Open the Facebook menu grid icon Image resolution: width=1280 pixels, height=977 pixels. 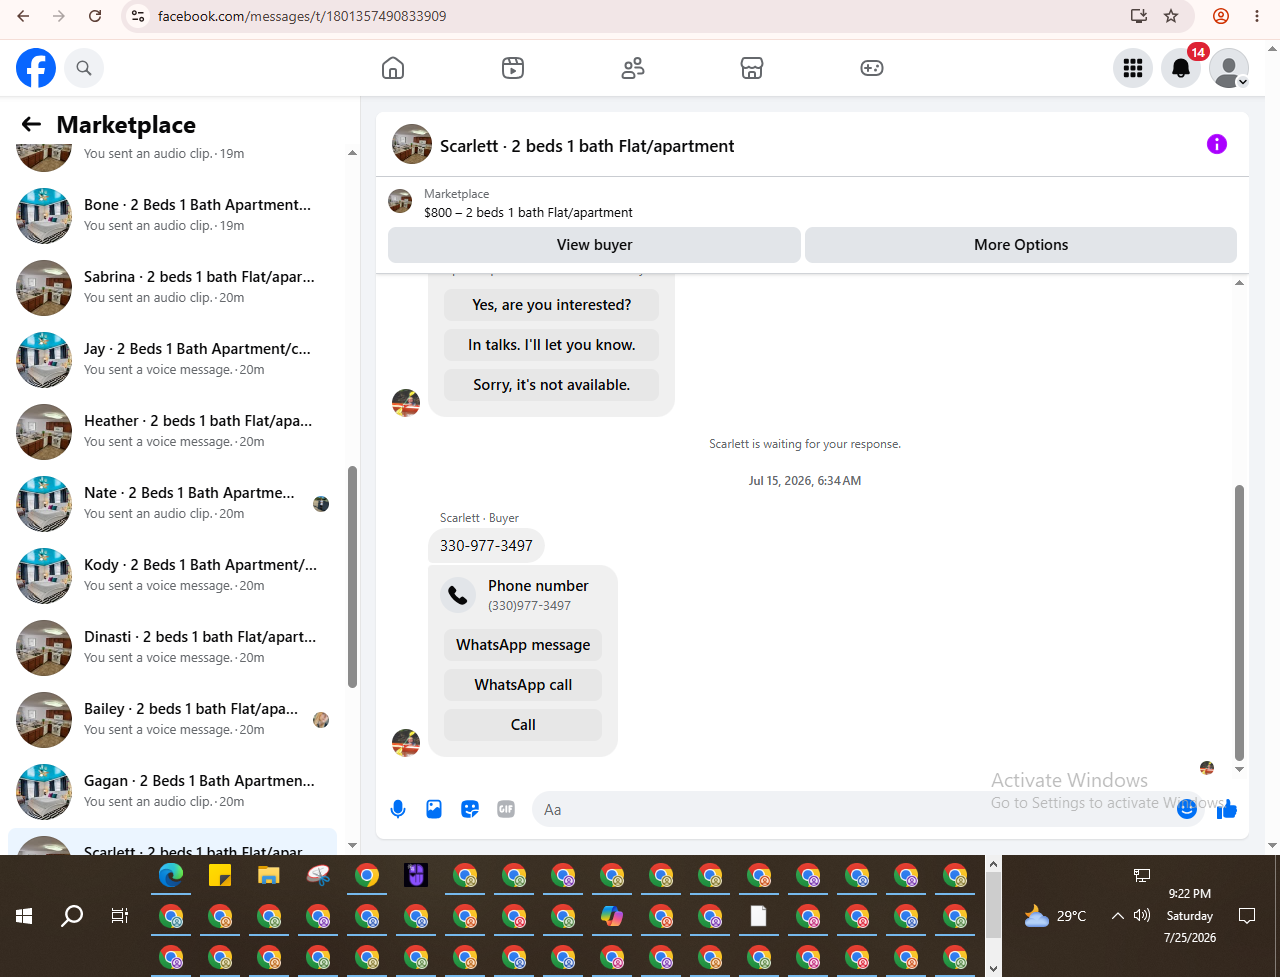pyautogui.click(x=1133, y=68)
